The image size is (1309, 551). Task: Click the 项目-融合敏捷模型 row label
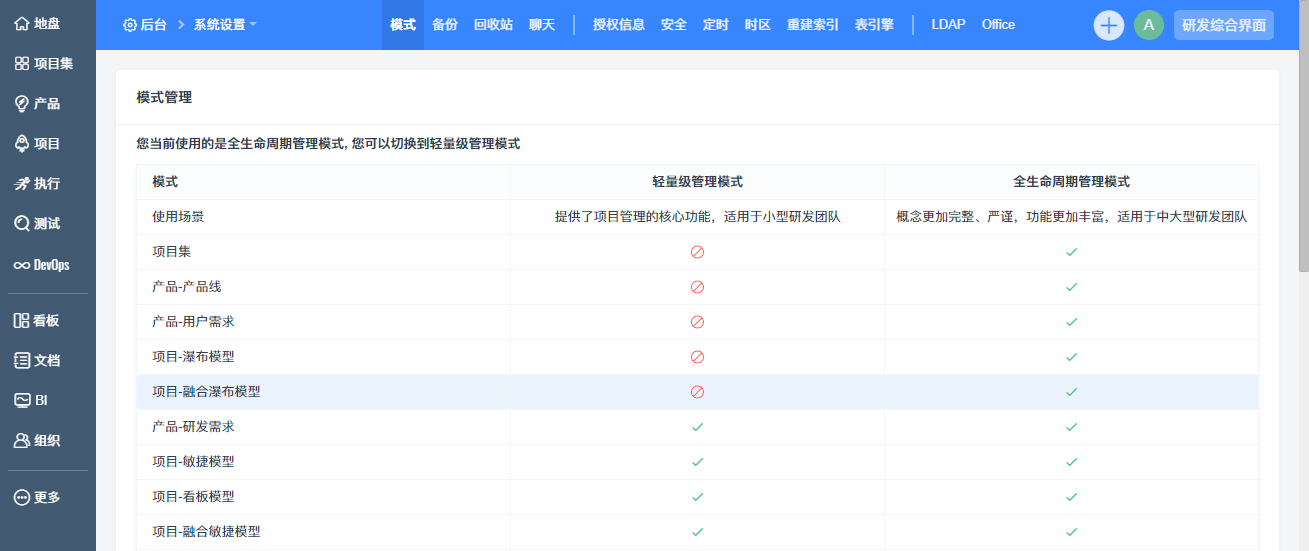coord(206,531)
